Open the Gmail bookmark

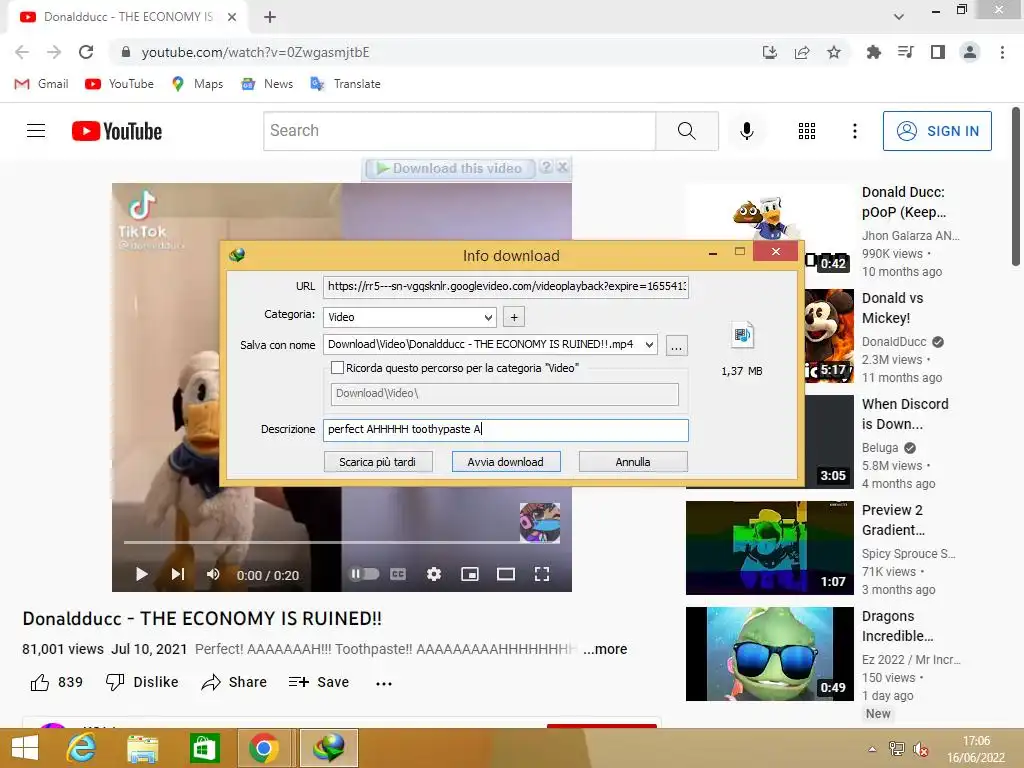(x=41, y=84)
